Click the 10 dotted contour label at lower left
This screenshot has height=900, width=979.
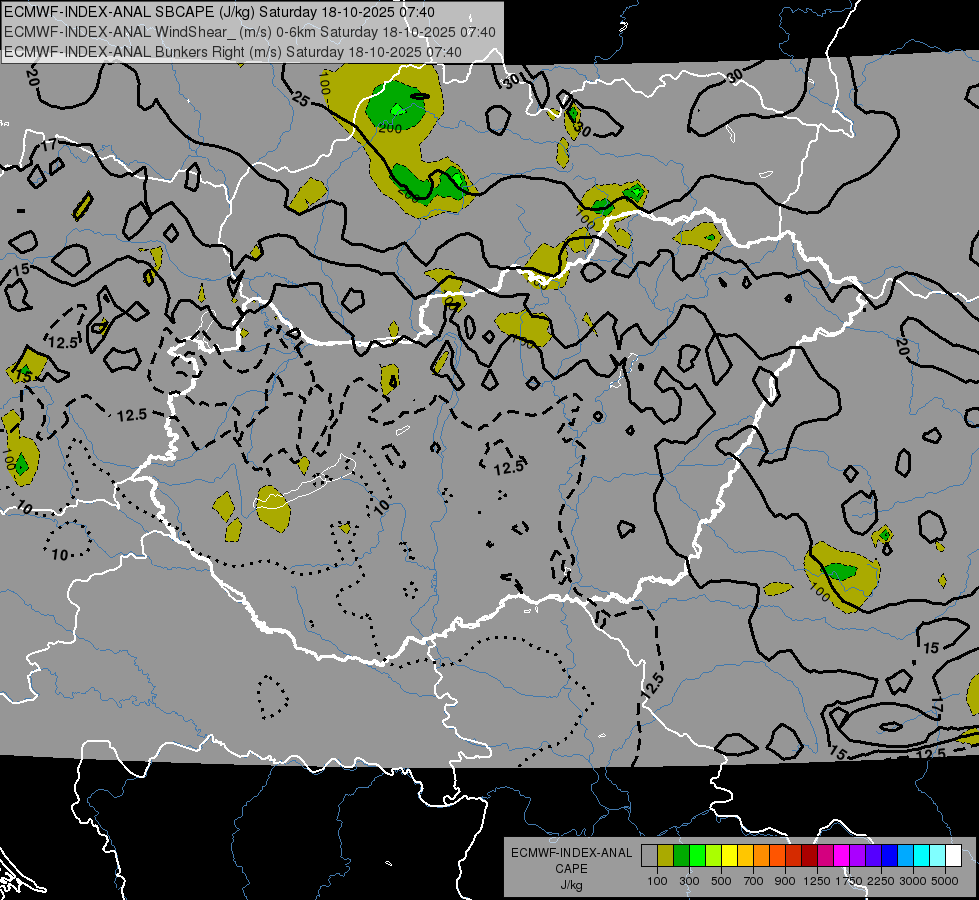(x=60, y=555)
